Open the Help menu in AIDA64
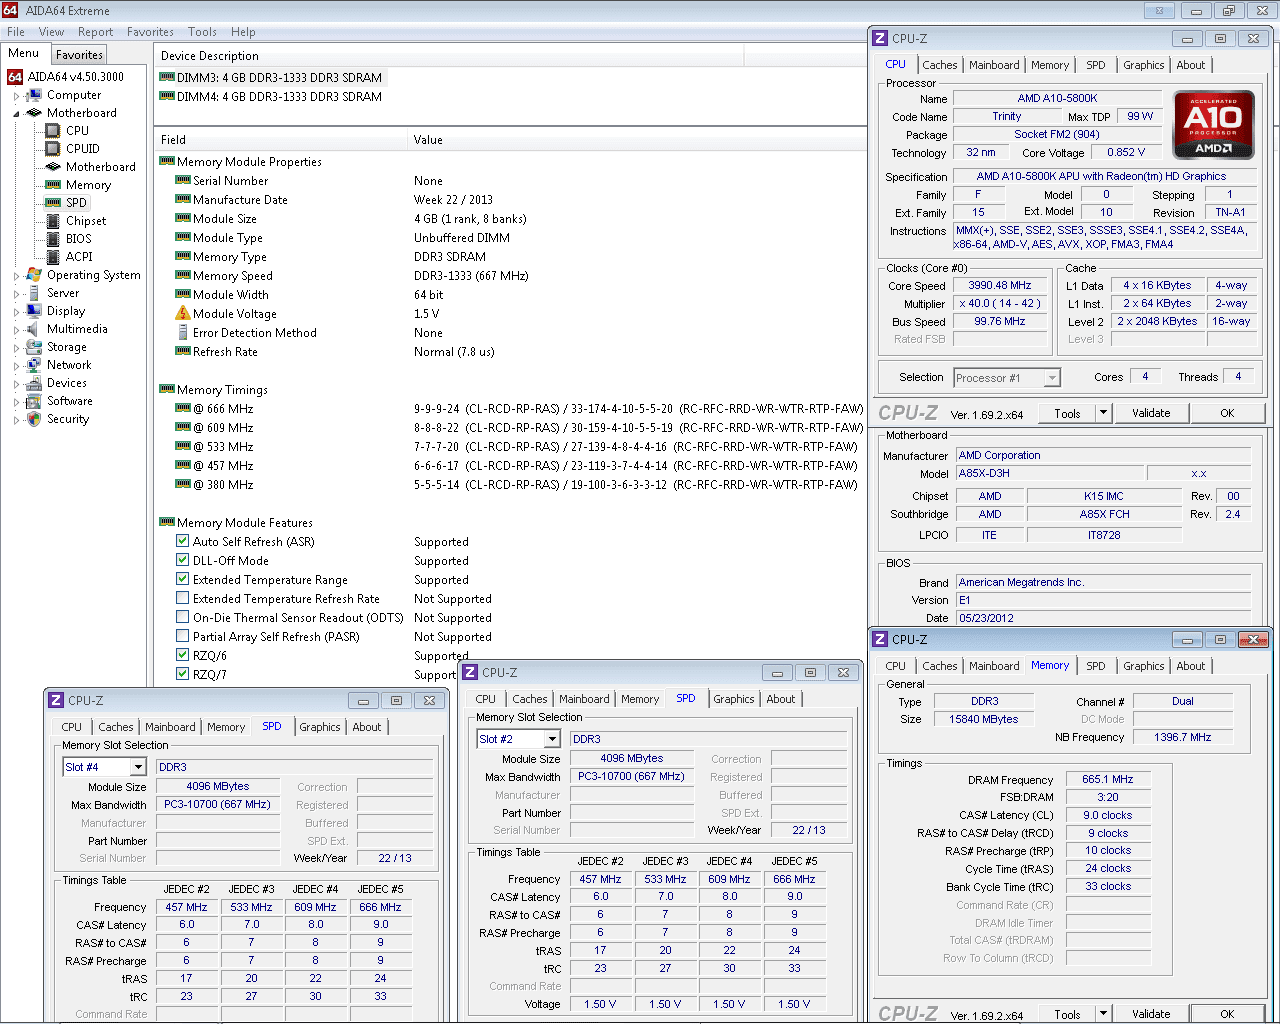The width and height of the screenshot is (1280, 1024). [243, 32]
